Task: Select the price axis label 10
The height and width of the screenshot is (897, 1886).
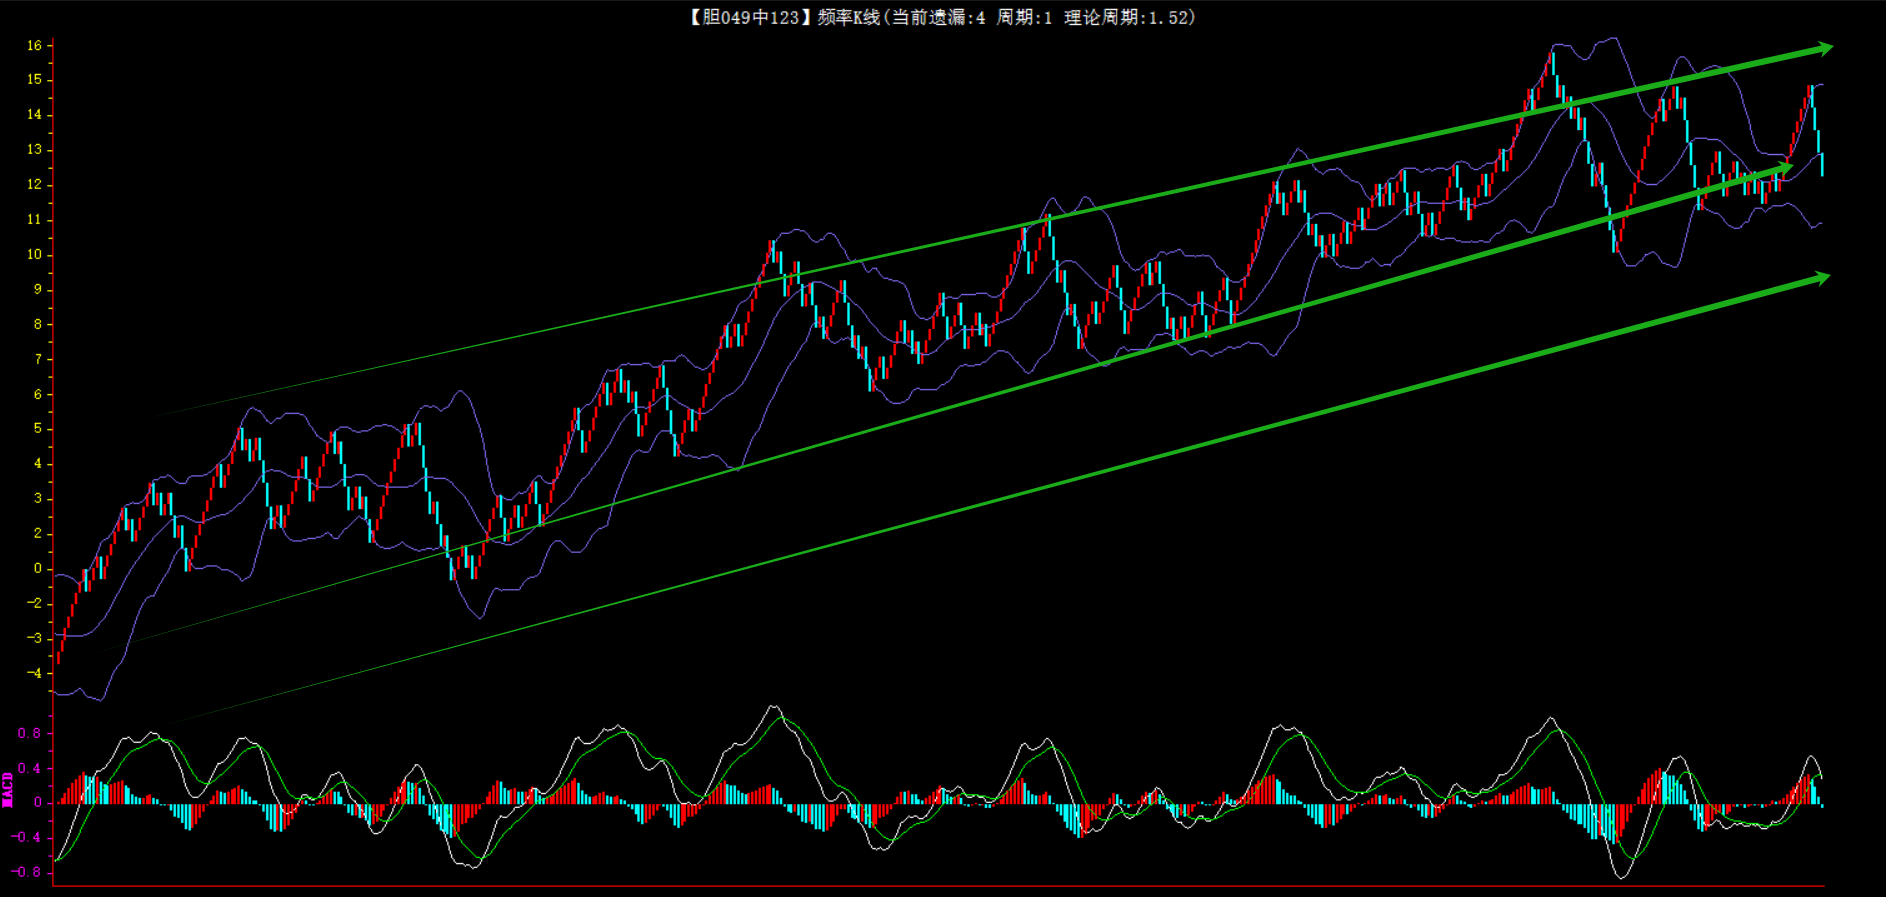Action: tap(35, 255)
